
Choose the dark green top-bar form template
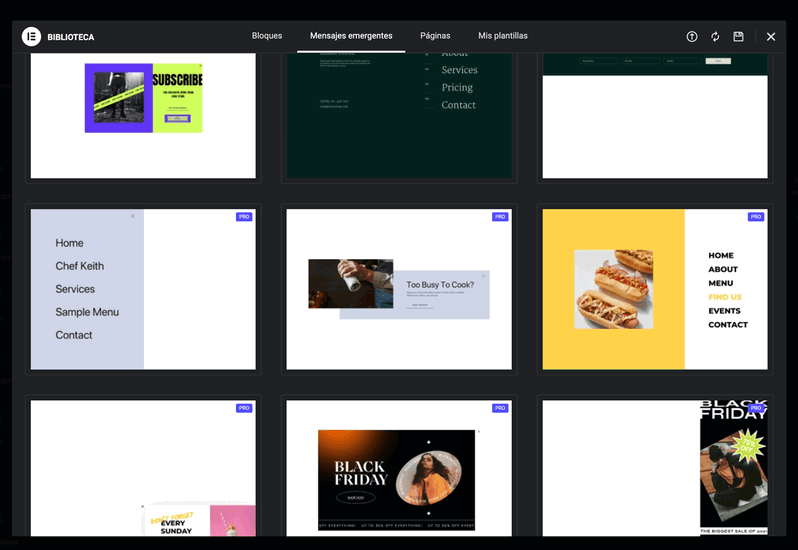click(655, 115)
